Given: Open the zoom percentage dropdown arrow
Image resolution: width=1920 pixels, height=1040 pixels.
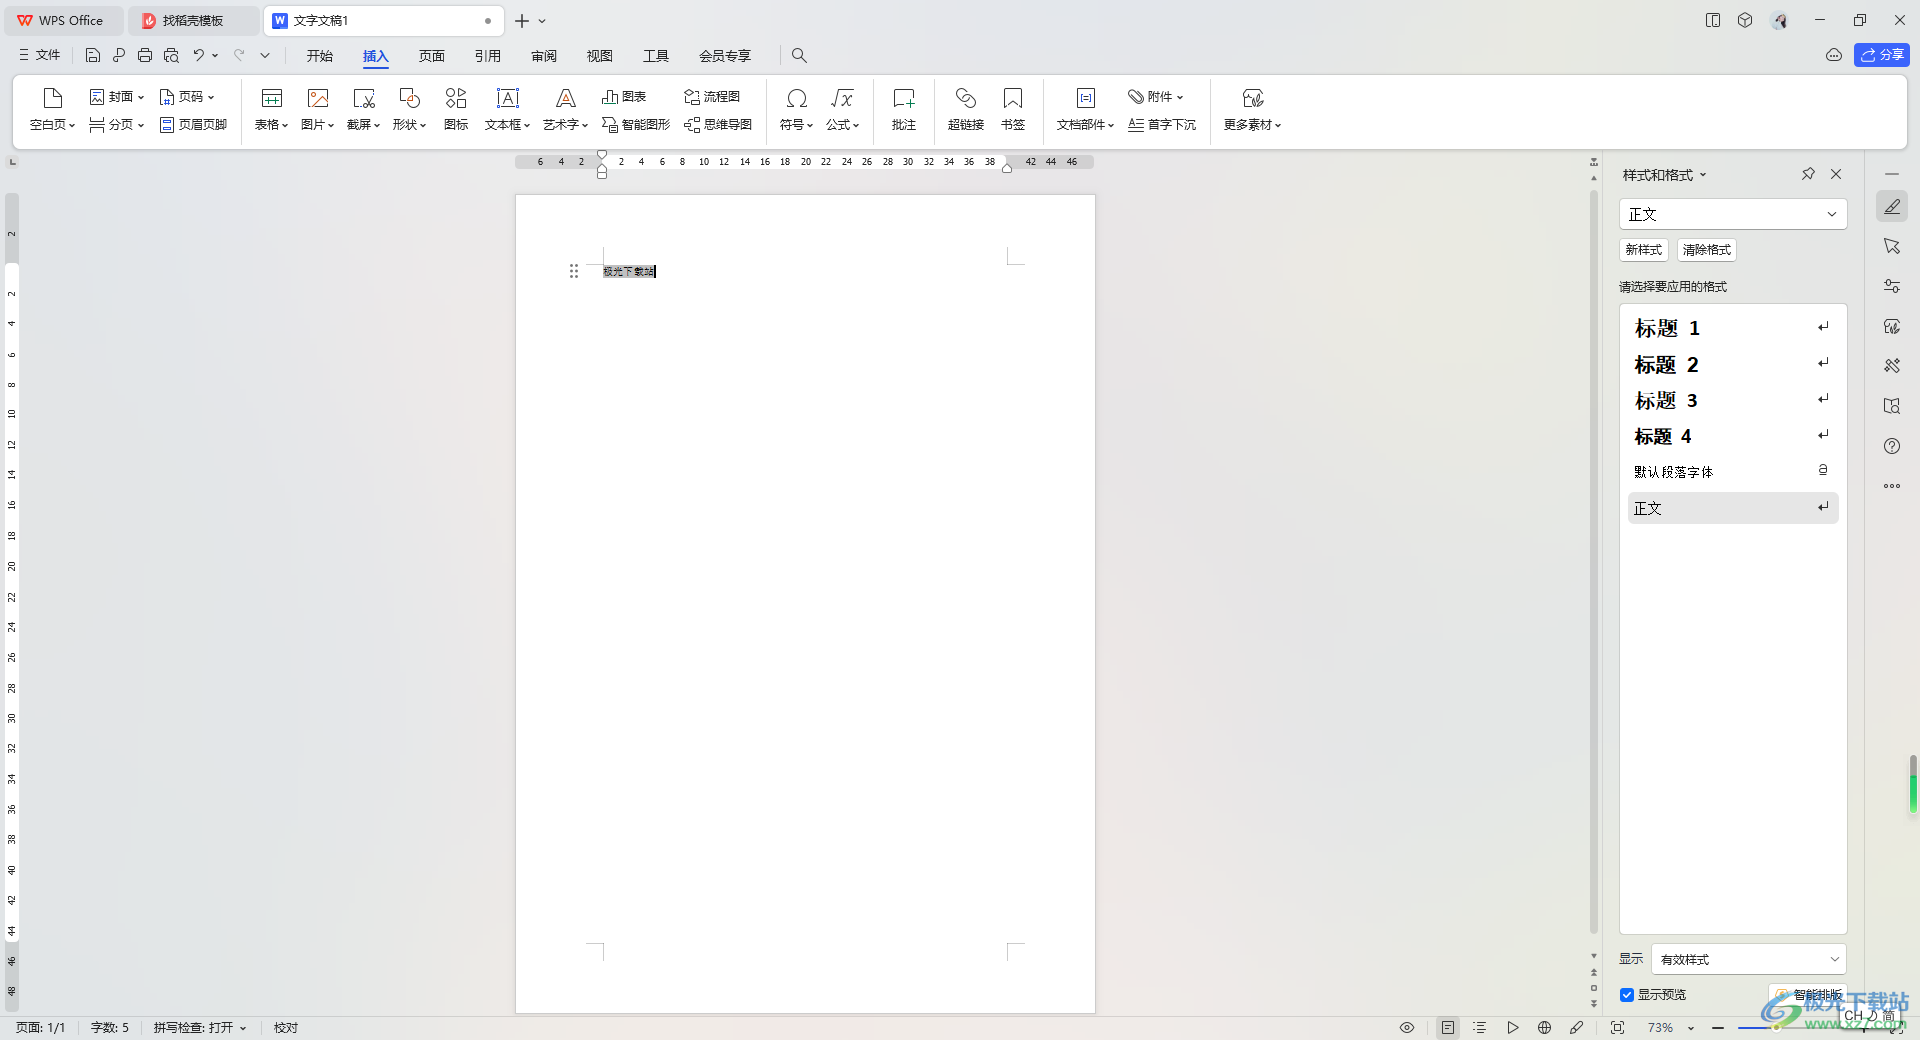Looking at the screenshot, I should 1691,1028.
